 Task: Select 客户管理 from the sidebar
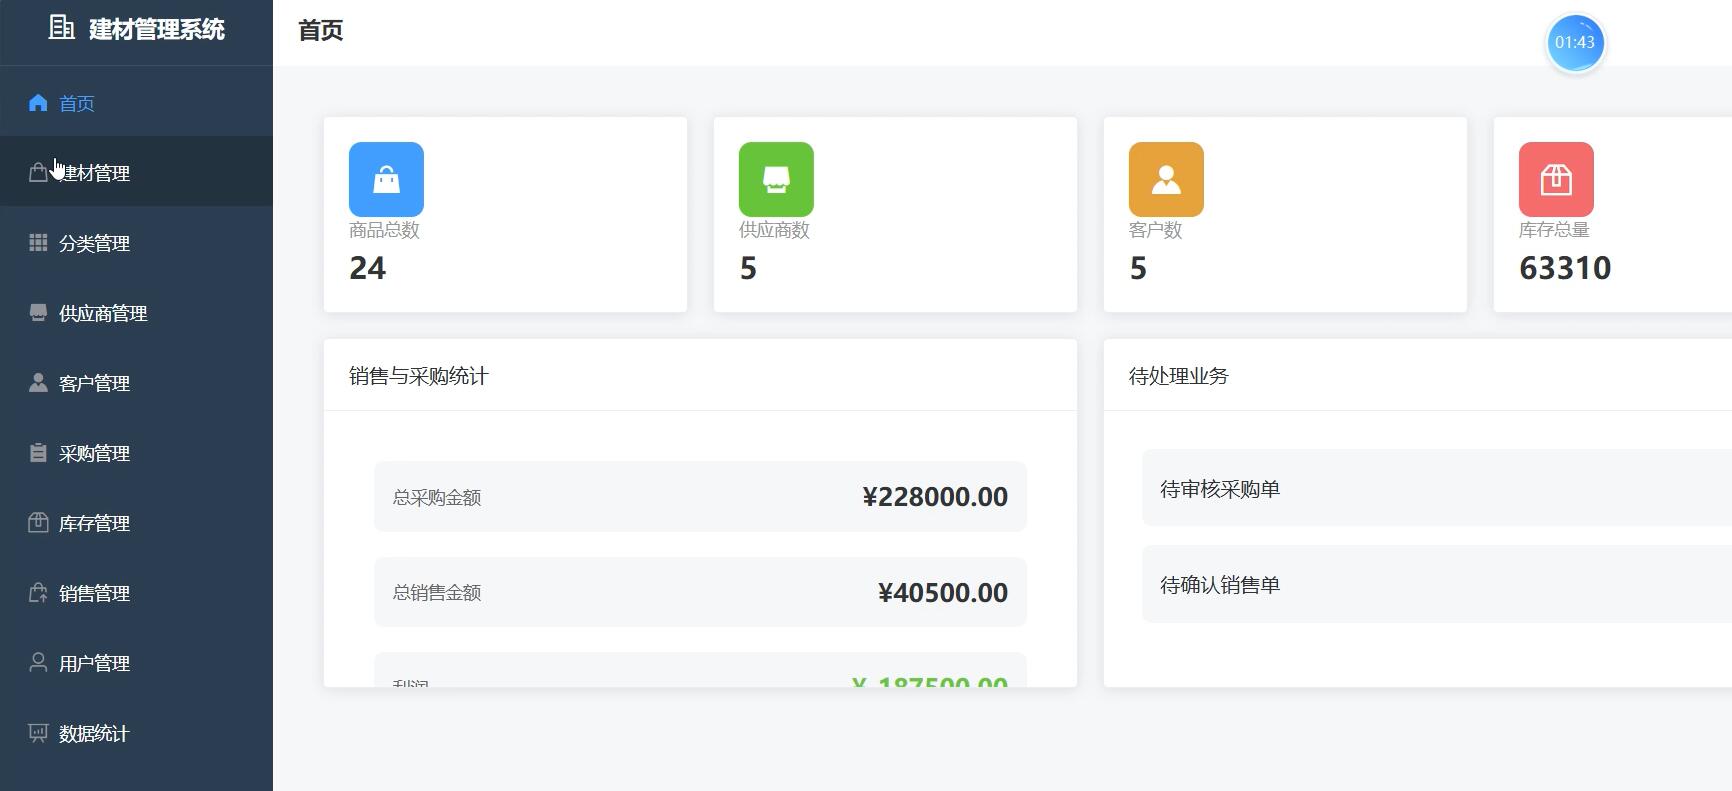[x=136, y=383]
